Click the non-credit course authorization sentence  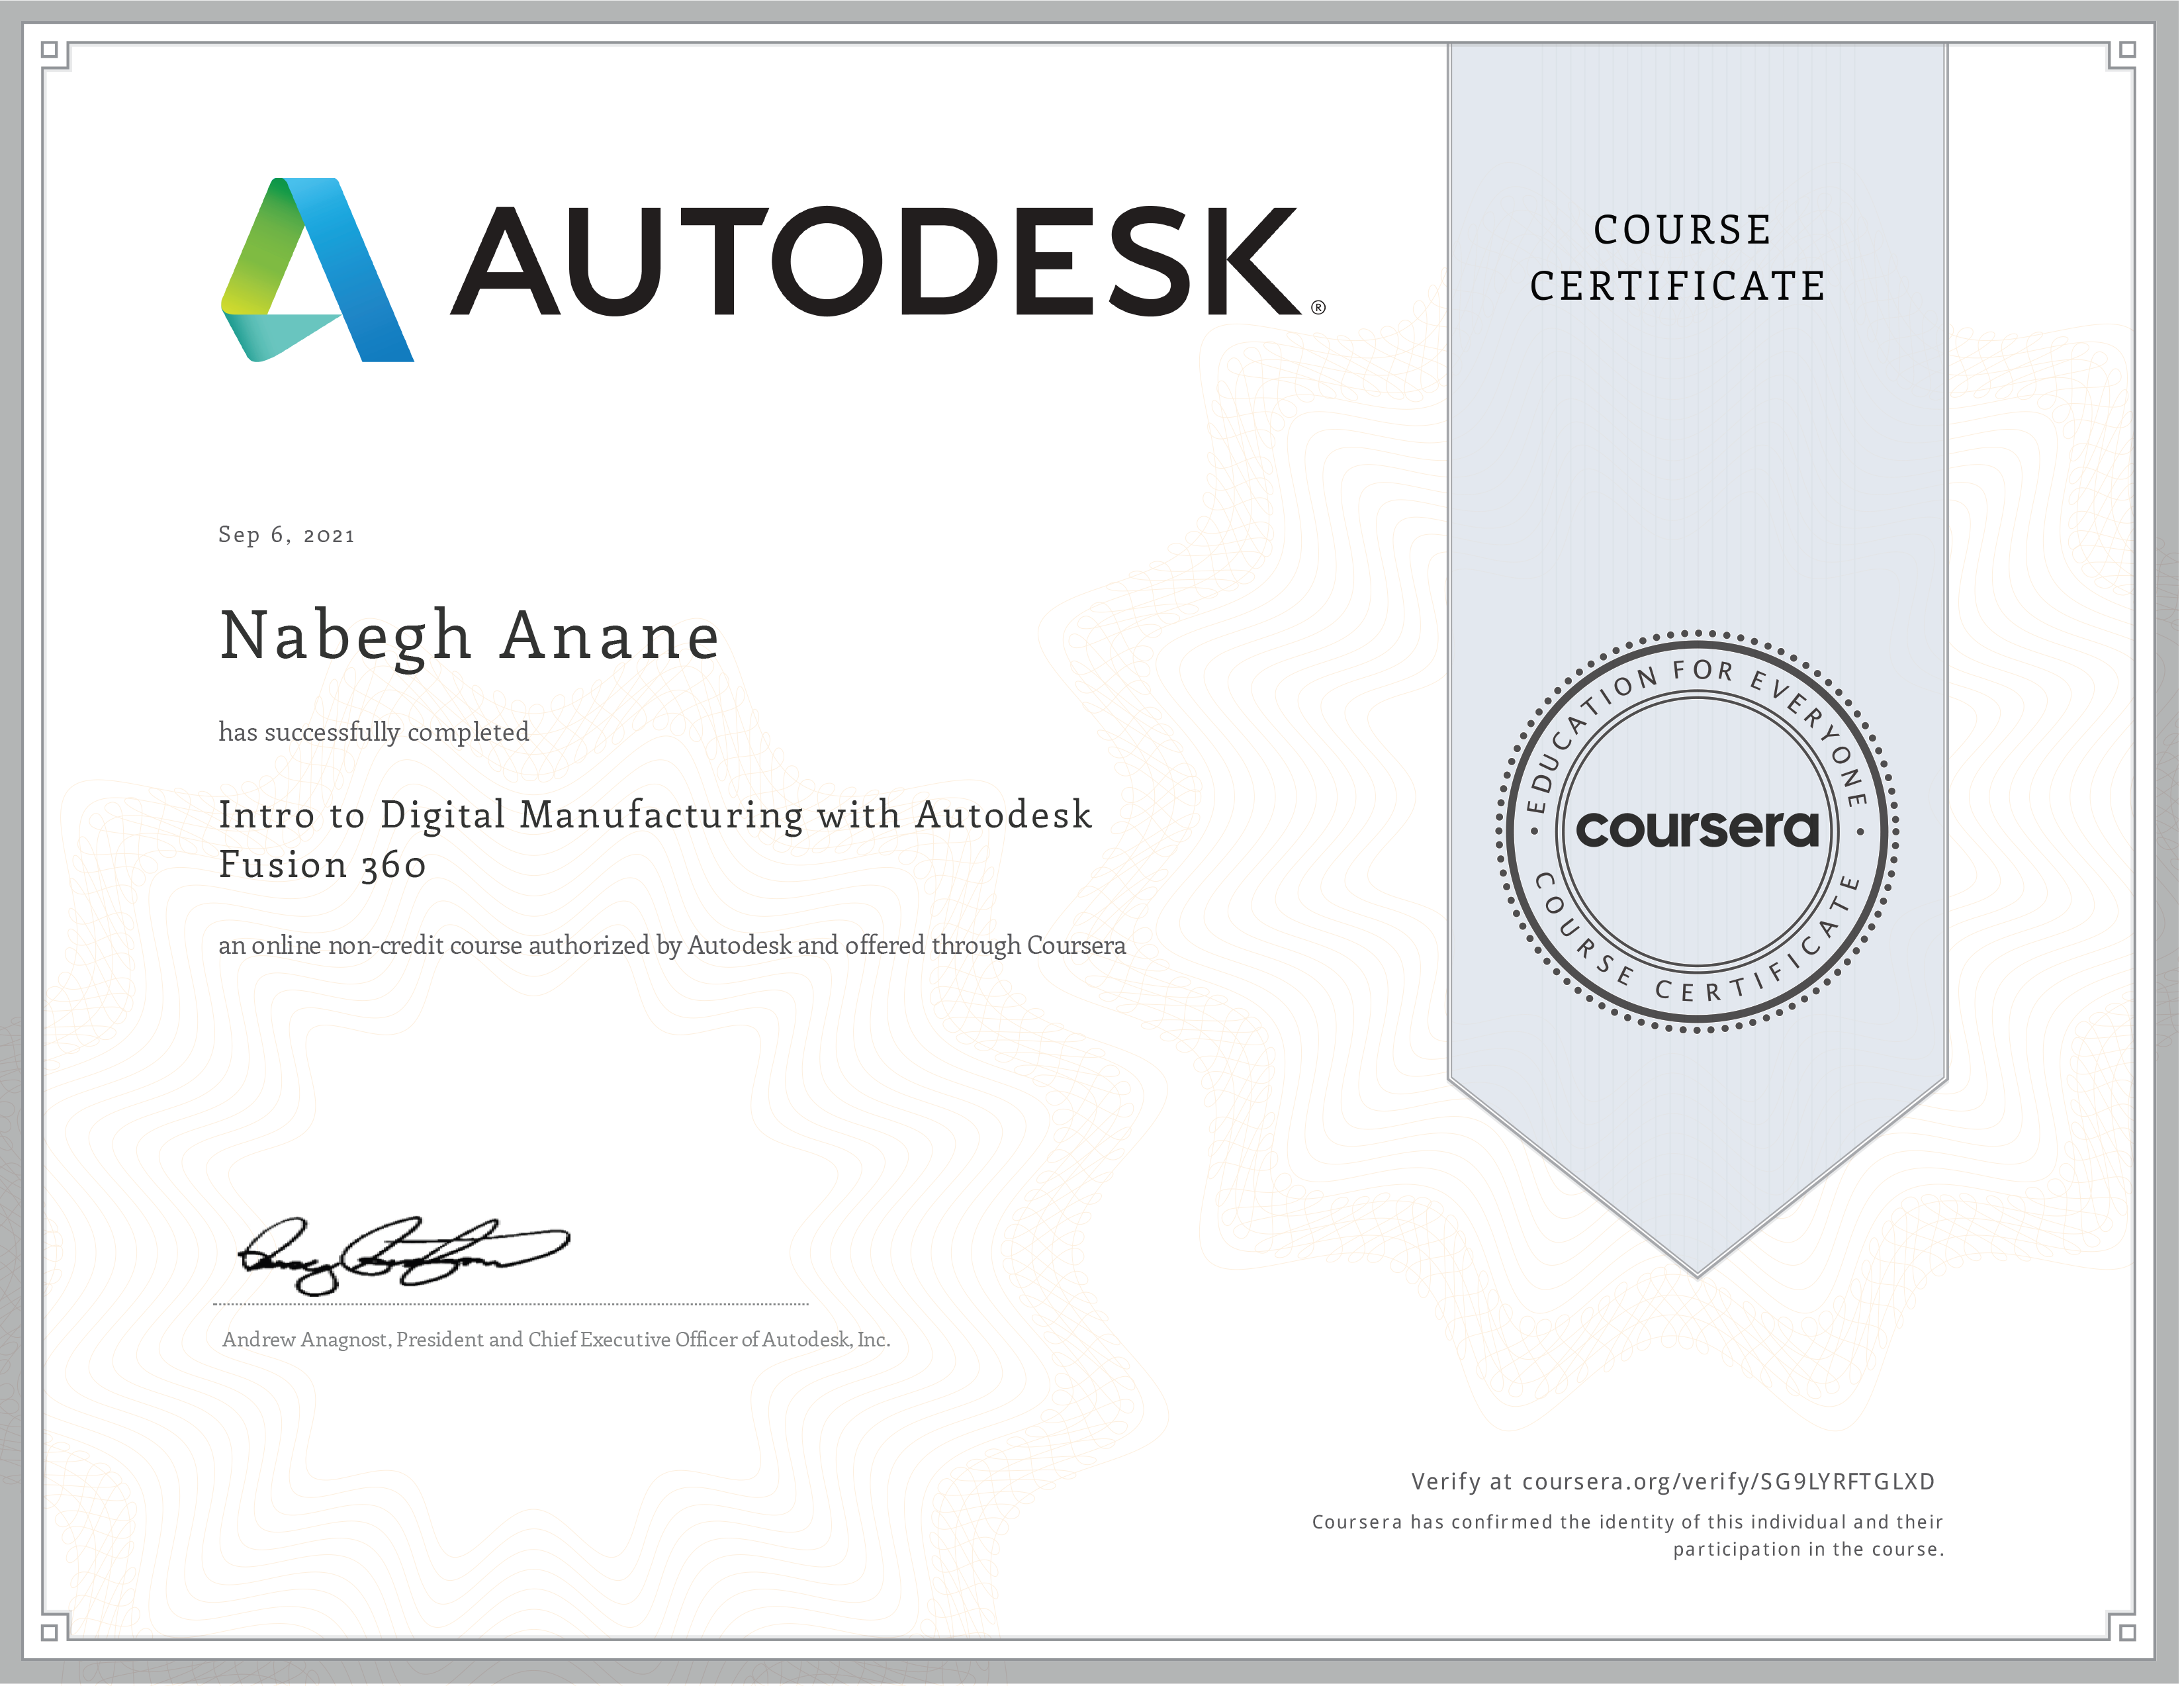coord(672,946)
